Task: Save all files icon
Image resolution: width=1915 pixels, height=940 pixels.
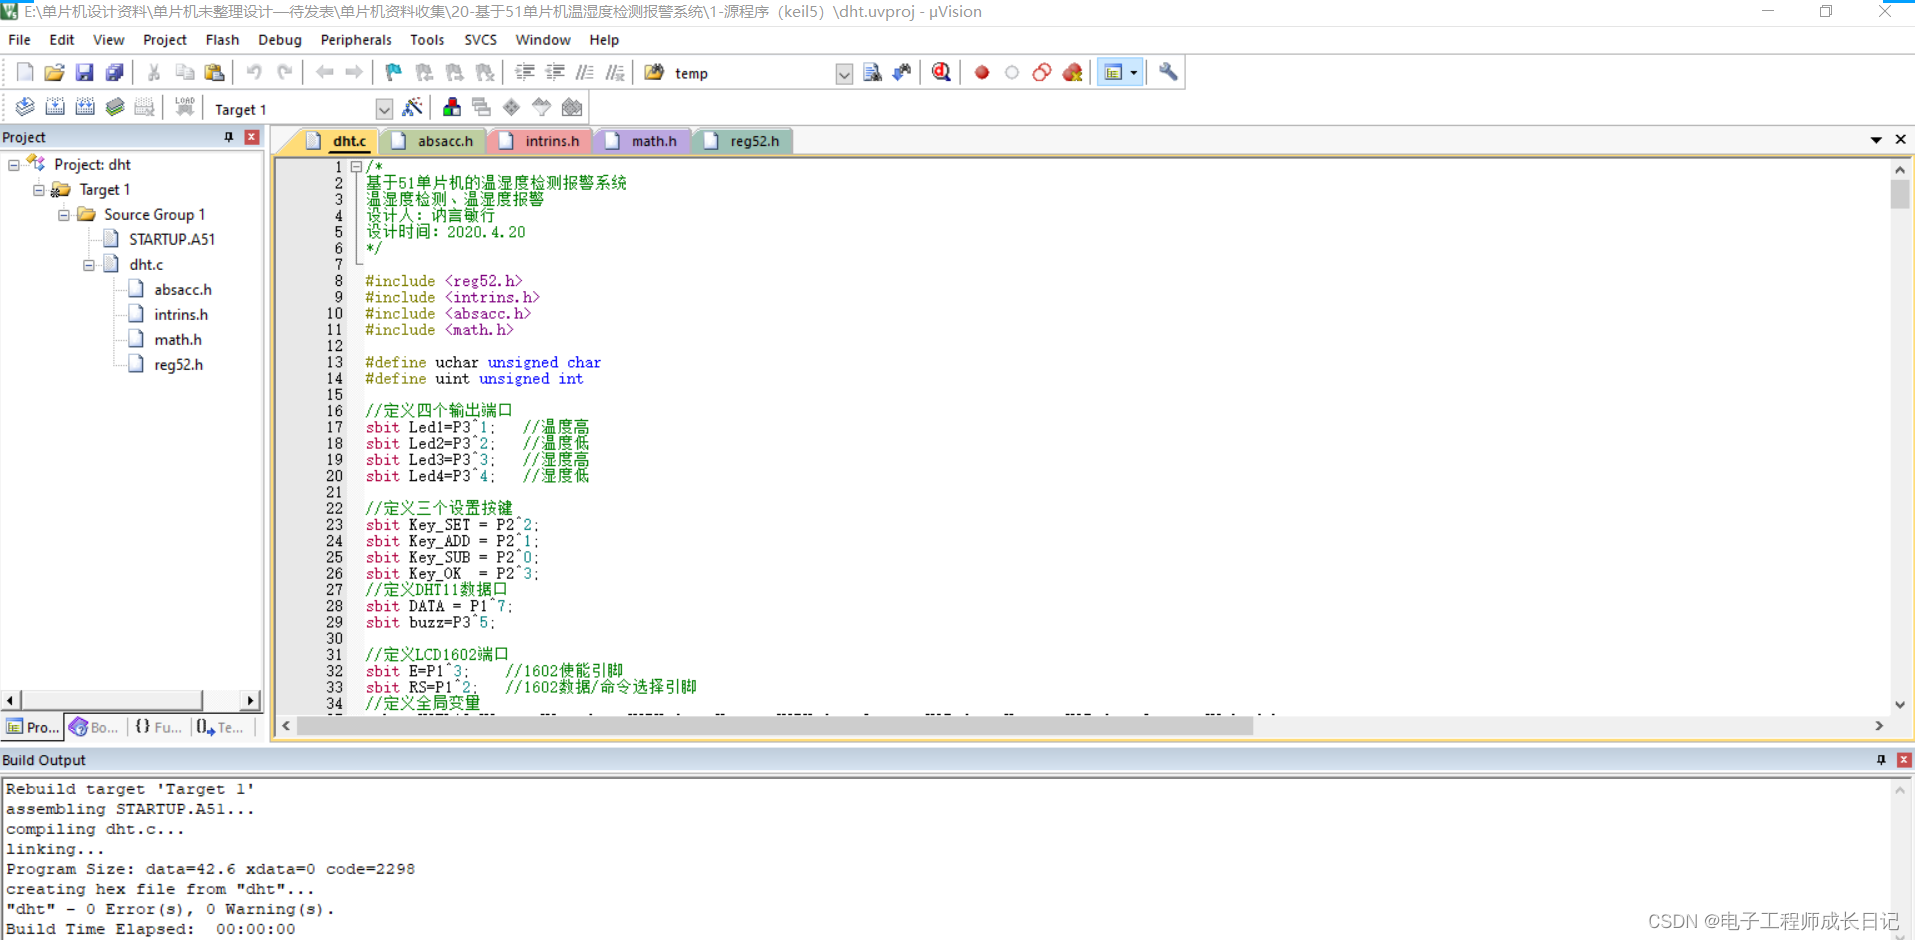Action: 115,73
